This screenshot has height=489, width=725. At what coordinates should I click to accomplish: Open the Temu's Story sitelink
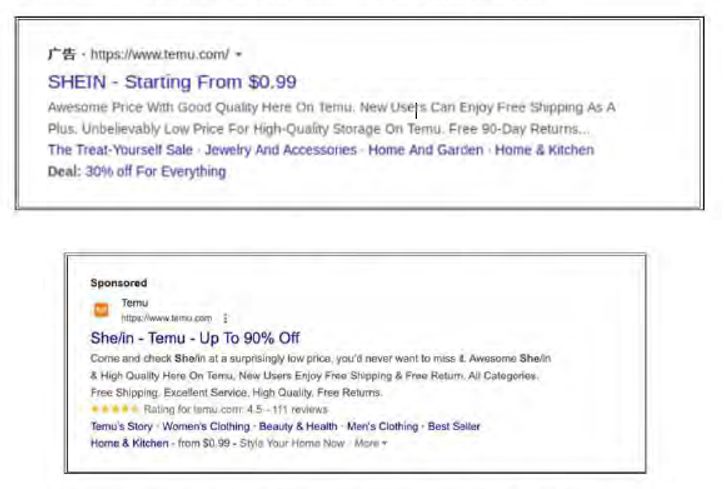pyautogui.click(x=120, y=426)
